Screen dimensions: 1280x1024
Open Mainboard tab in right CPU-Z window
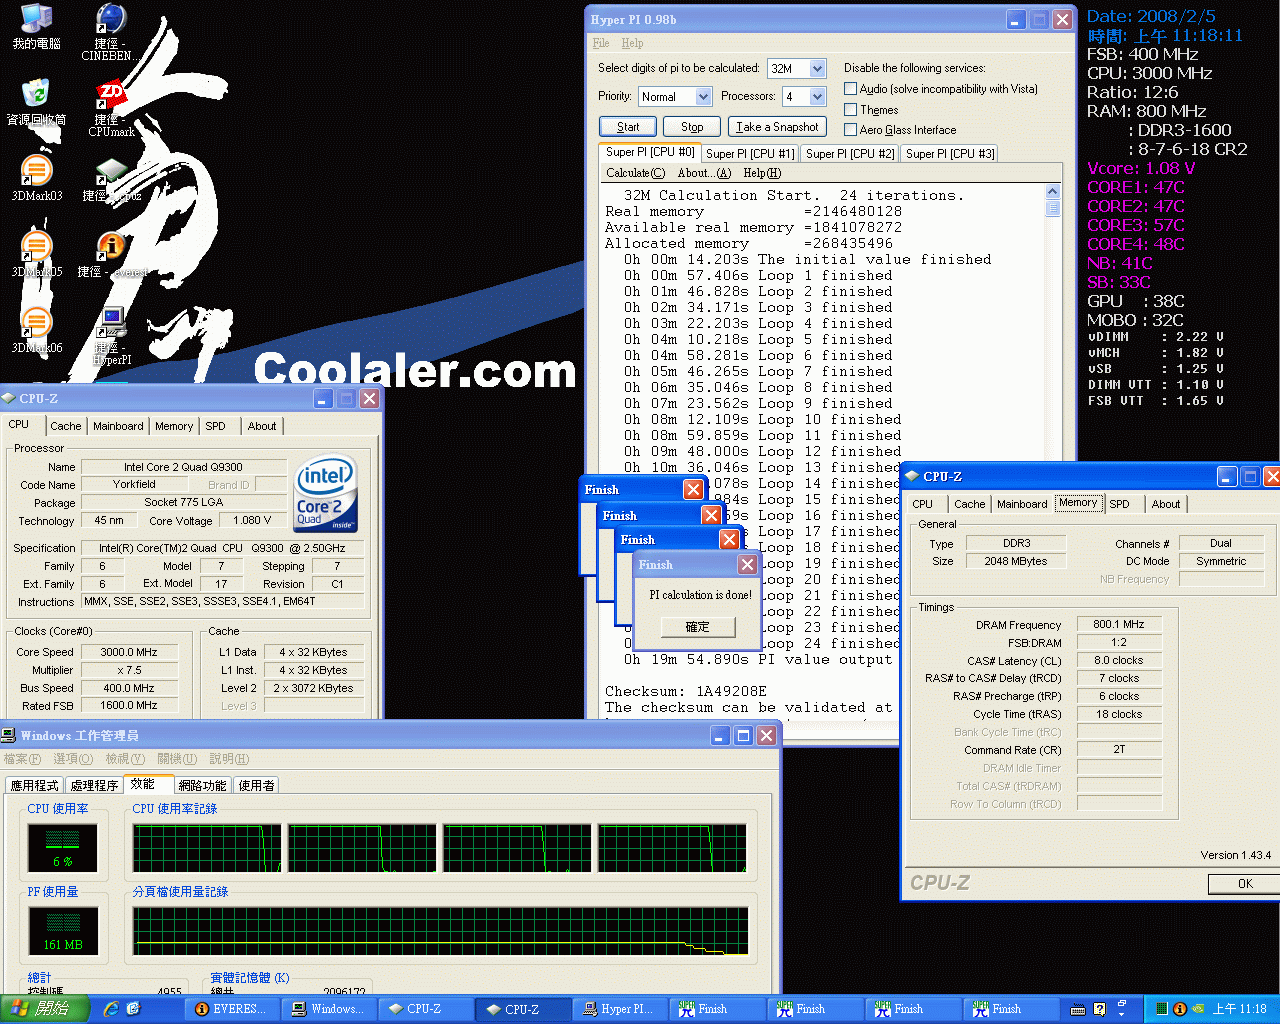coord(1022,504)
